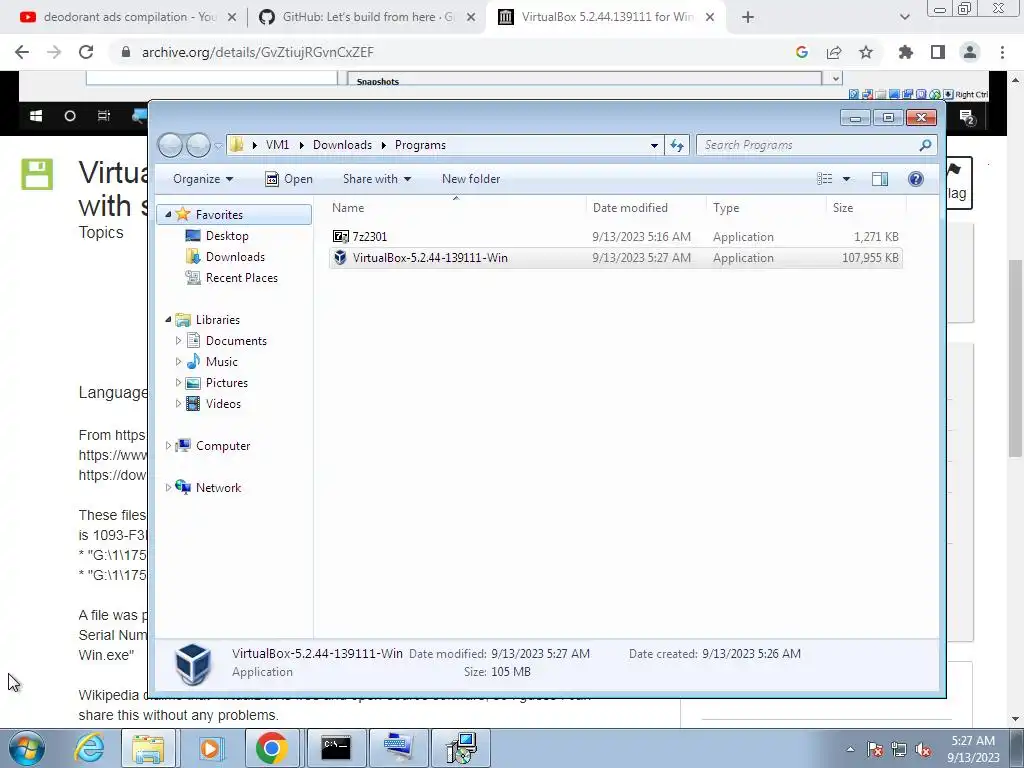Open a new Chrome tab
Image resolution: width=1024 pixels, height=768 pixels.
pyautogui.click(x=748, y=18)
